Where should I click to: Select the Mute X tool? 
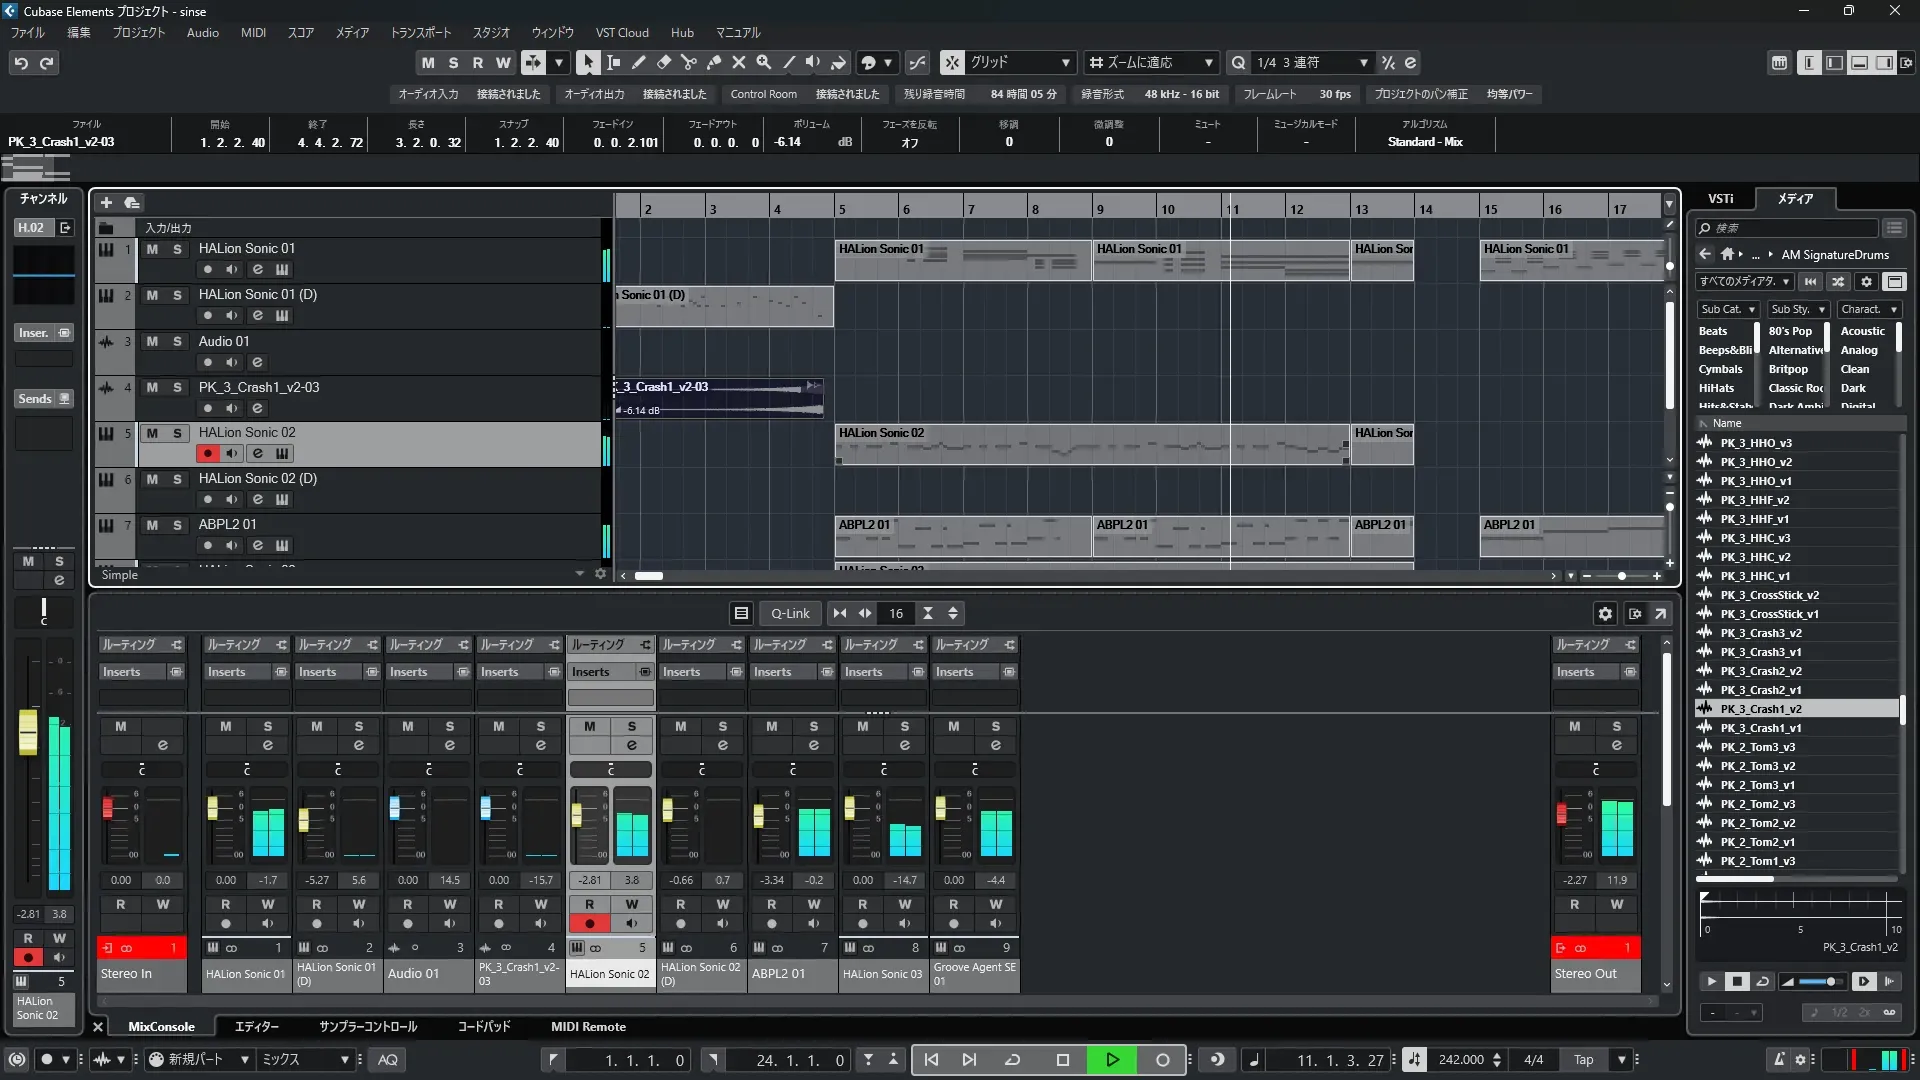coord(739,63)
